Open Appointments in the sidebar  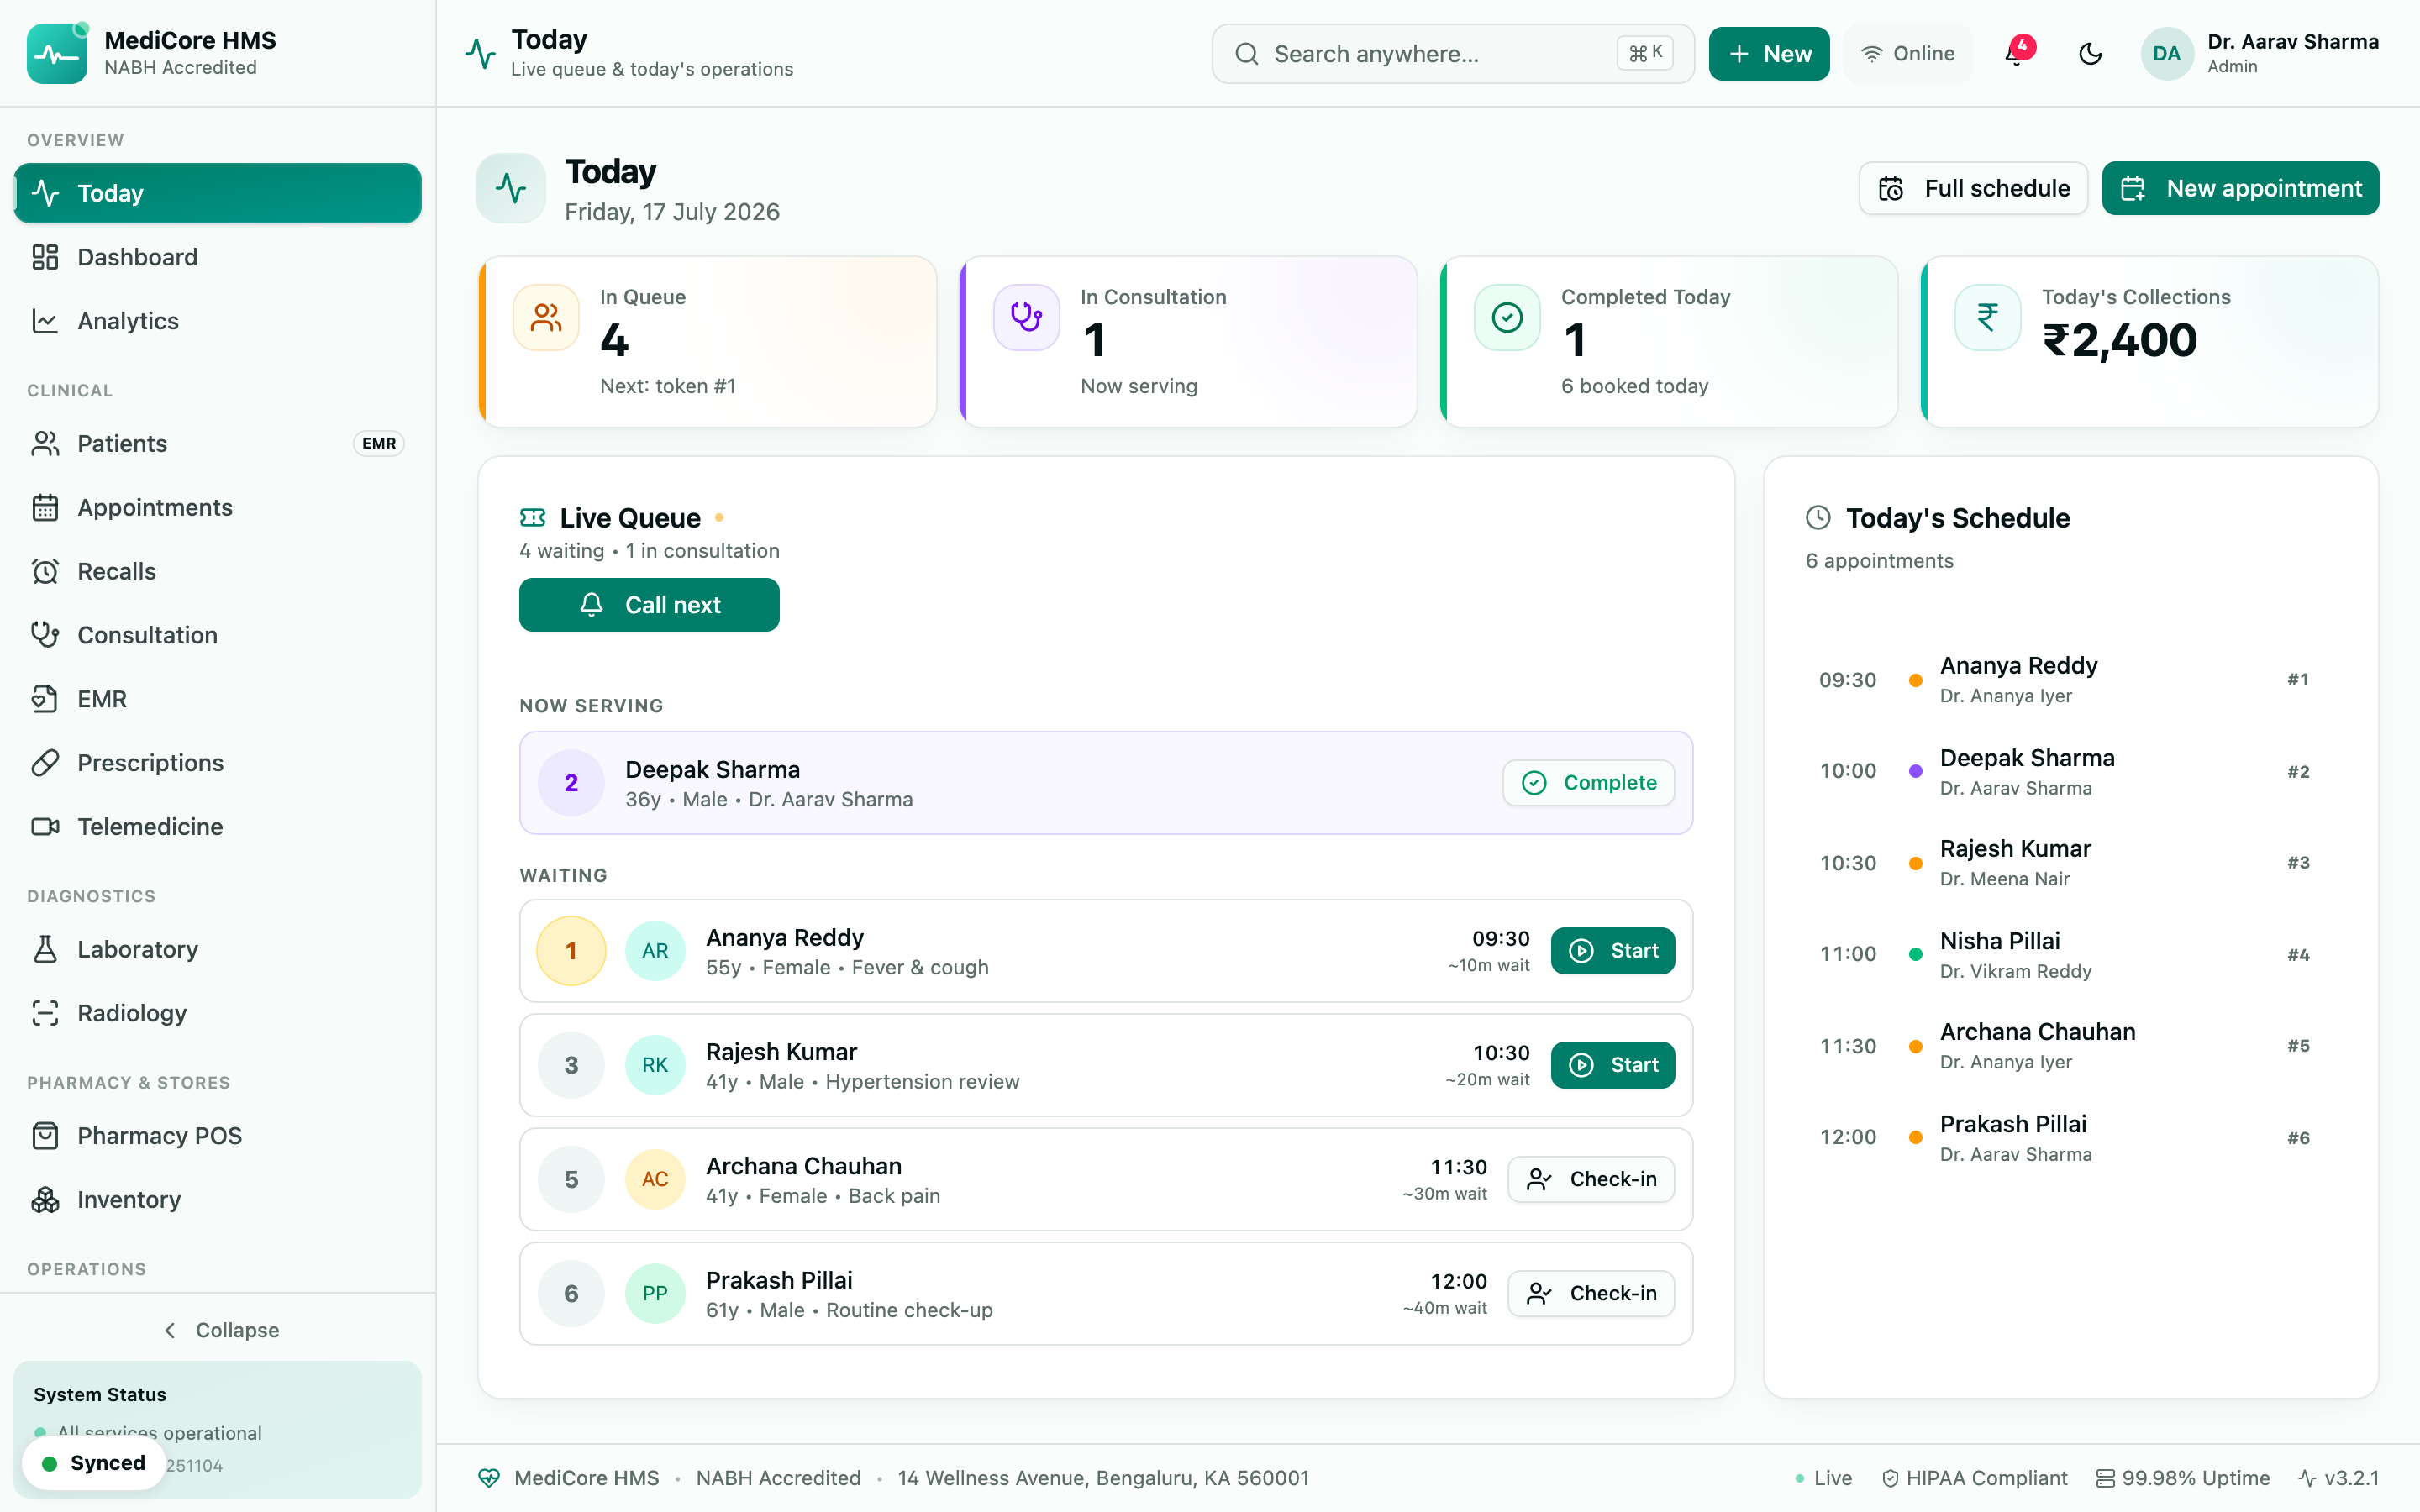pyautogui.click(x=218, y=508)
